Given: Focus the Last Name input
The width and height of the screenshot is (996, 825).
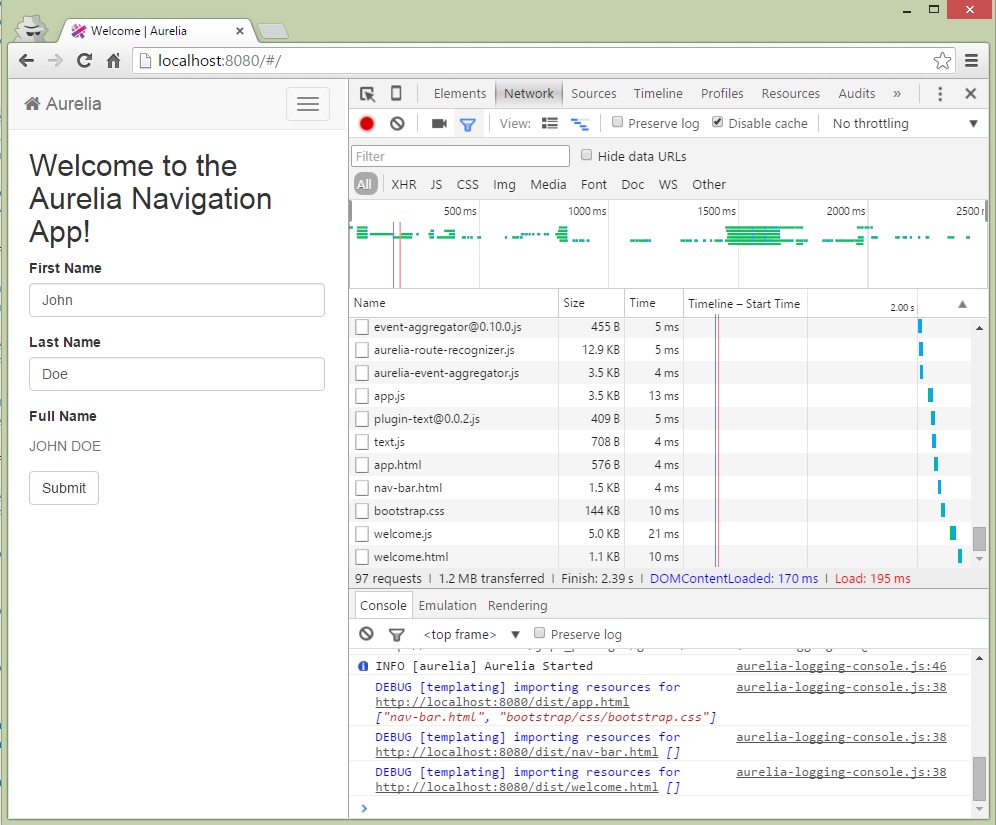Looking at the screenshot, I should click(x=177, y=374).
